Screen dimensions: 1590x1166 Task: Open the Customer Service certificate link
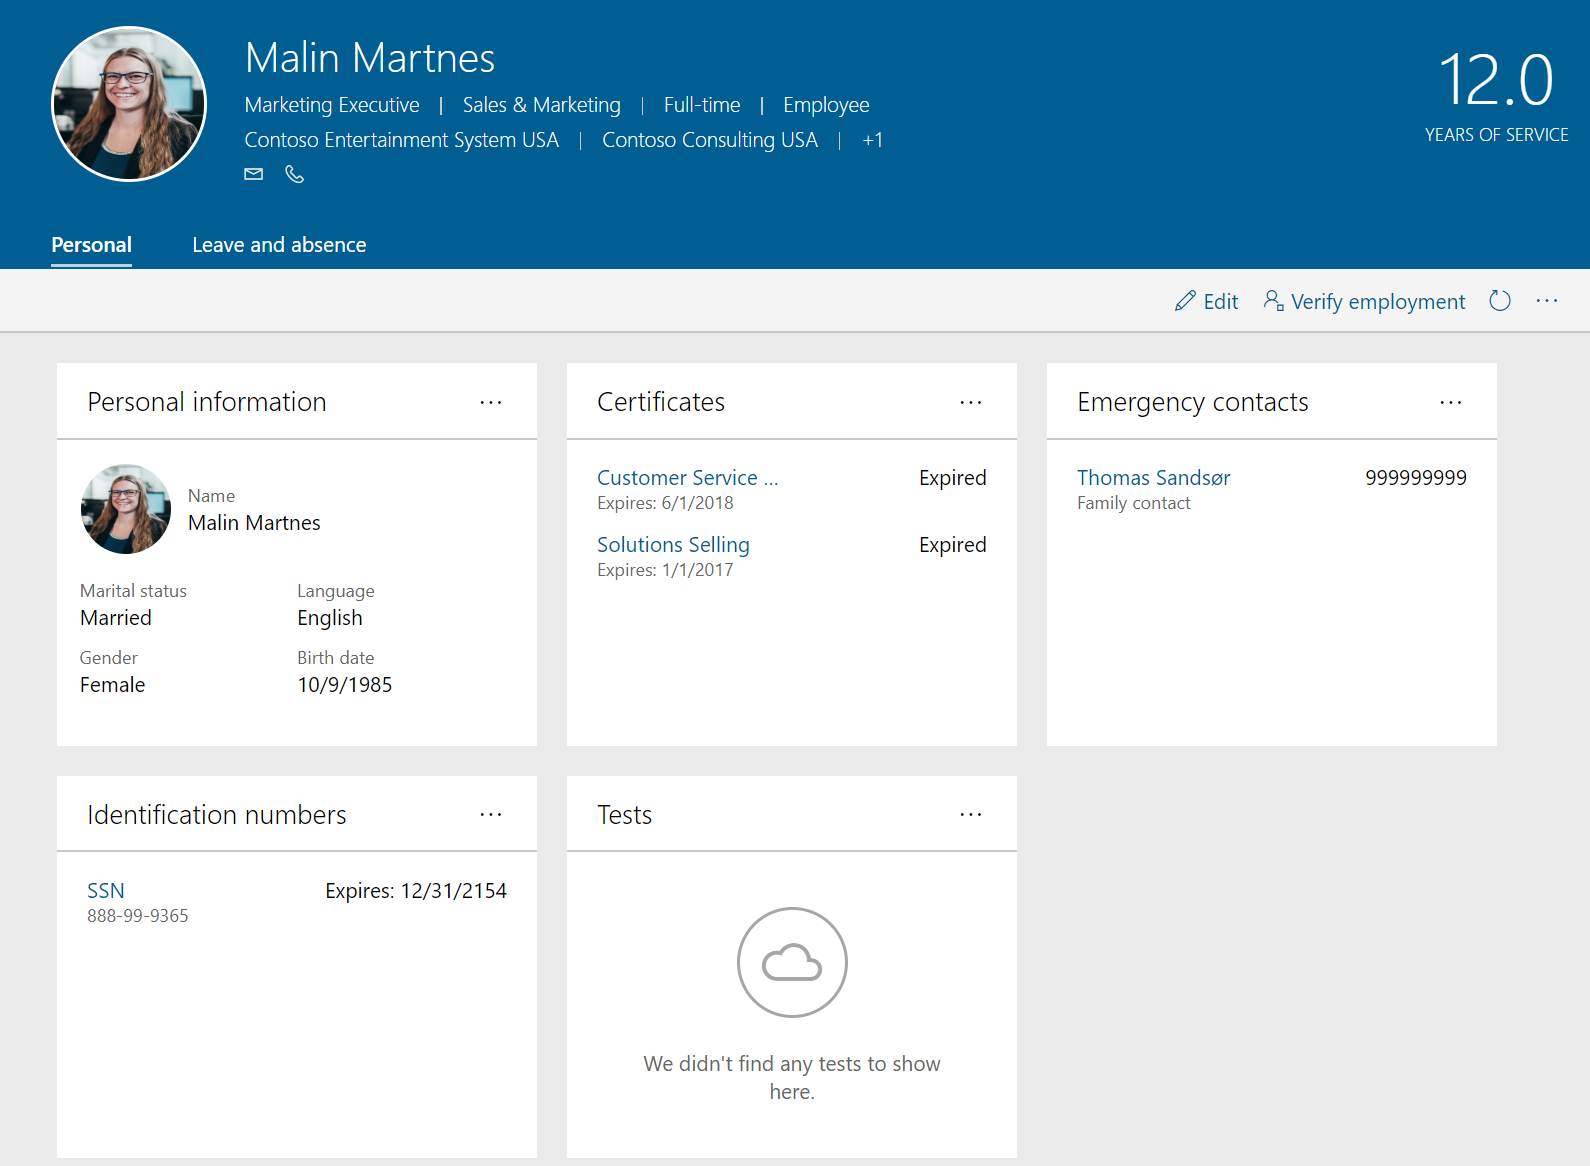coord(686,478)
